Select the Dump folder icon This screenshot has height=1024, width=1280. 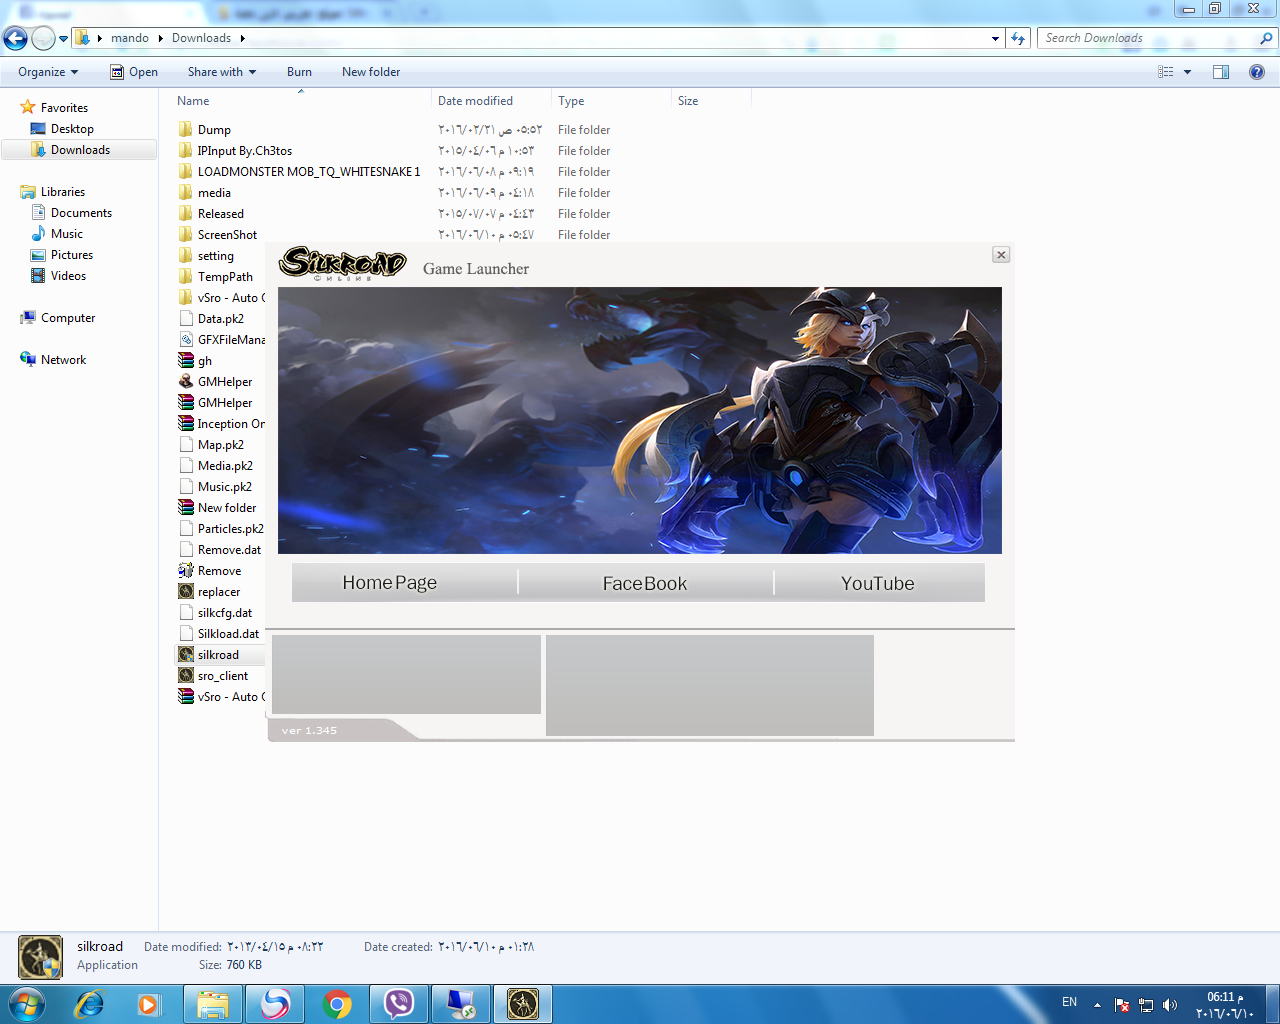tap(186, 130)
